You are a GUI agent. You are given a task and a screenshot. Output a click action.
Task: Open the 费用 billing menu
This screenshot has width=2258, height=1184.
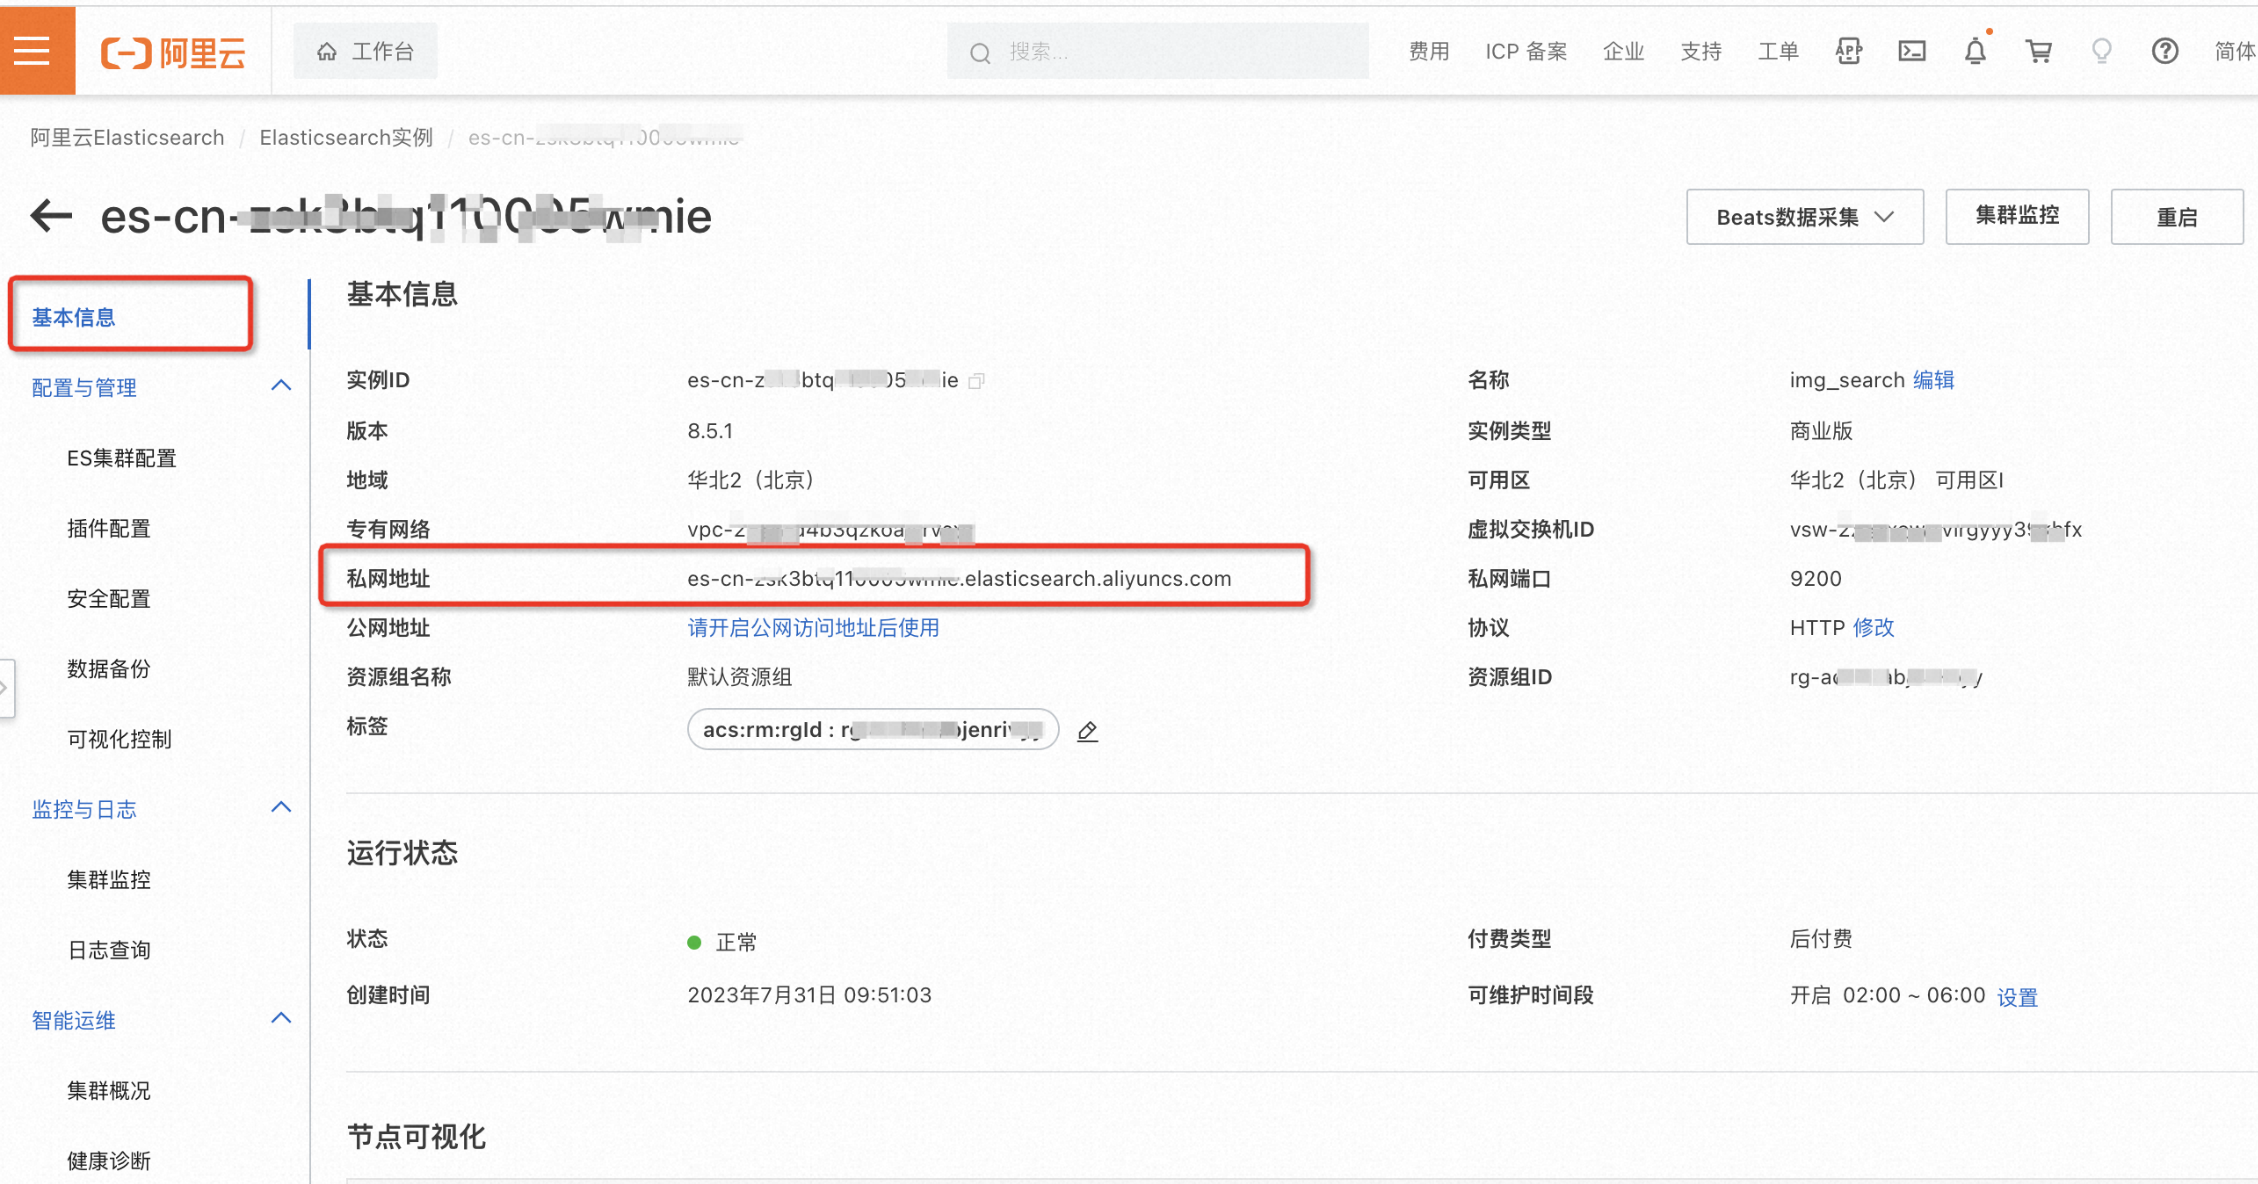(x=1429, y=51)
